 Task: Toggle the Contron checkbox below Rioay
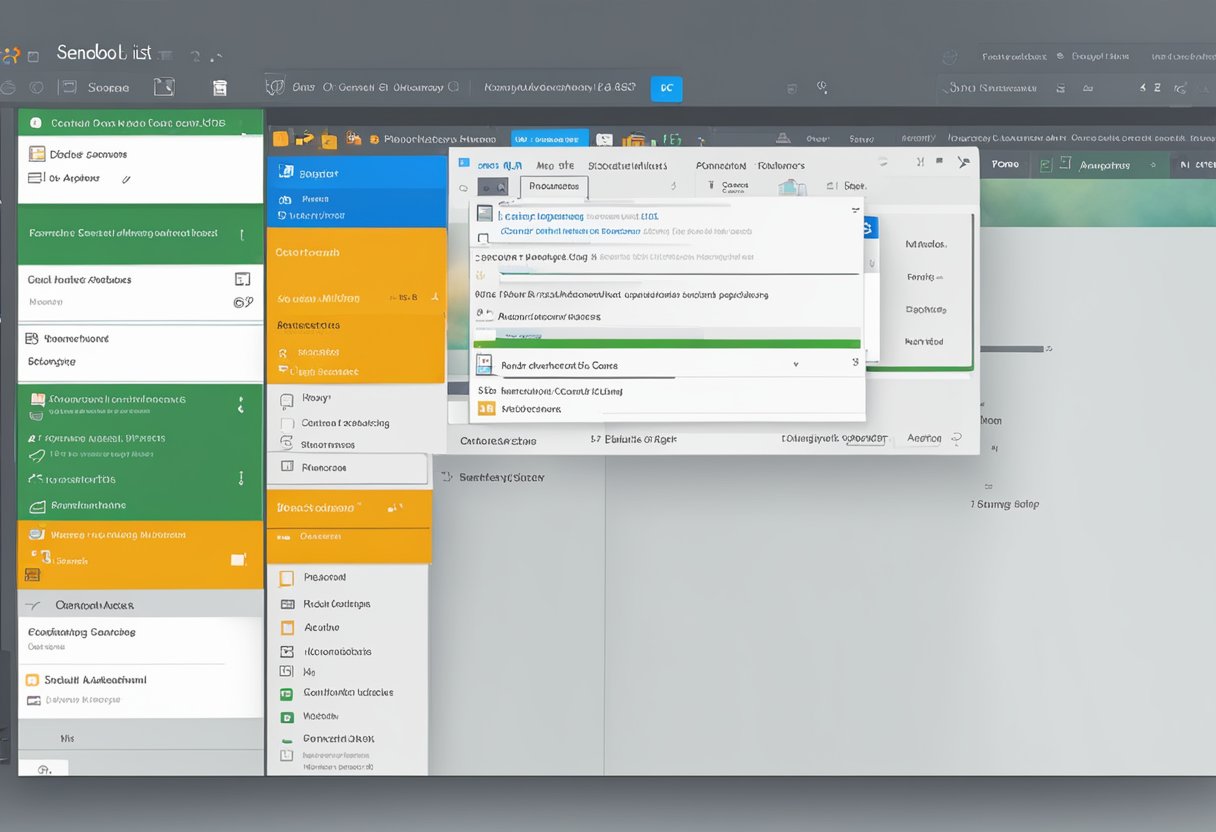point(287,423)
